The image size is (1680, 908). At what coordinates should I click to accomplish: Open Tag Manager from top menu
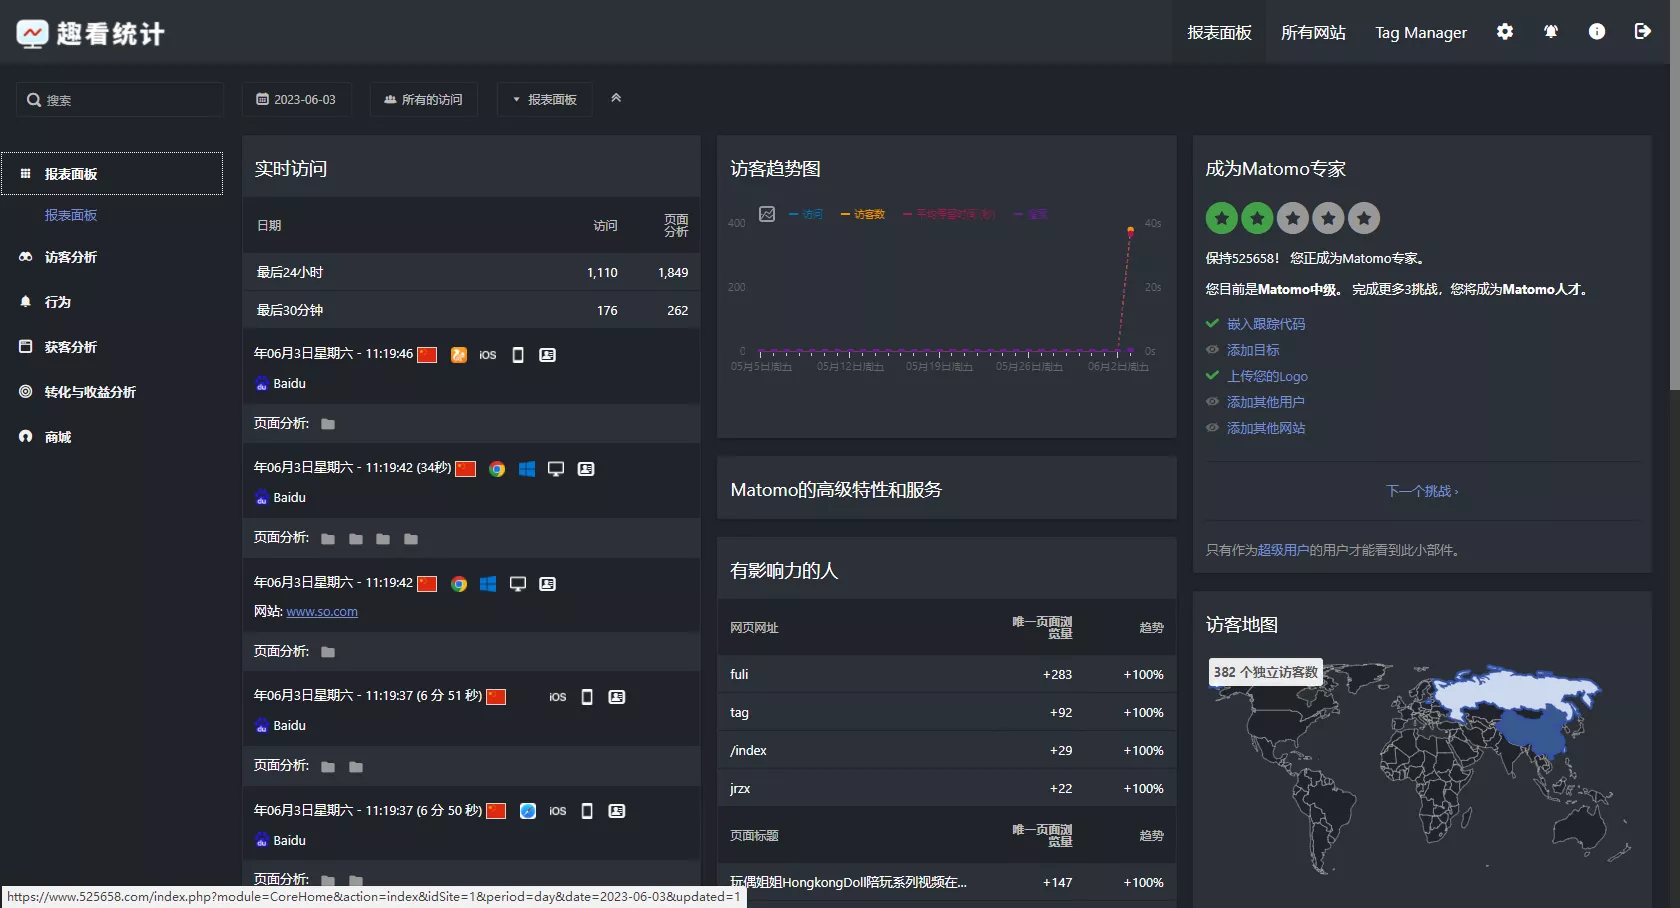(x=1420, y=33)
